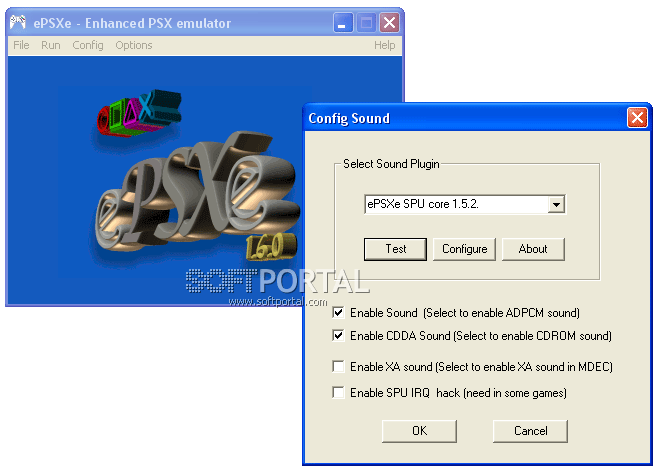Image resolution: width=656 pixels, height=471 pixels.
Task: Click the 'Select Sound Plugin' group label
Action: coord(391,164)
